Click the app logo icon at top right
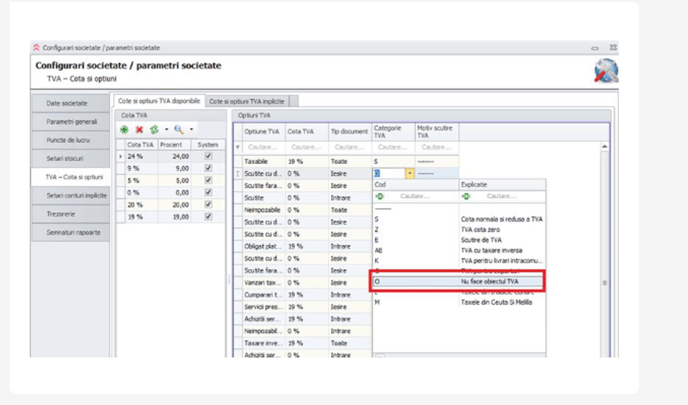 click(x=606, y=70)
